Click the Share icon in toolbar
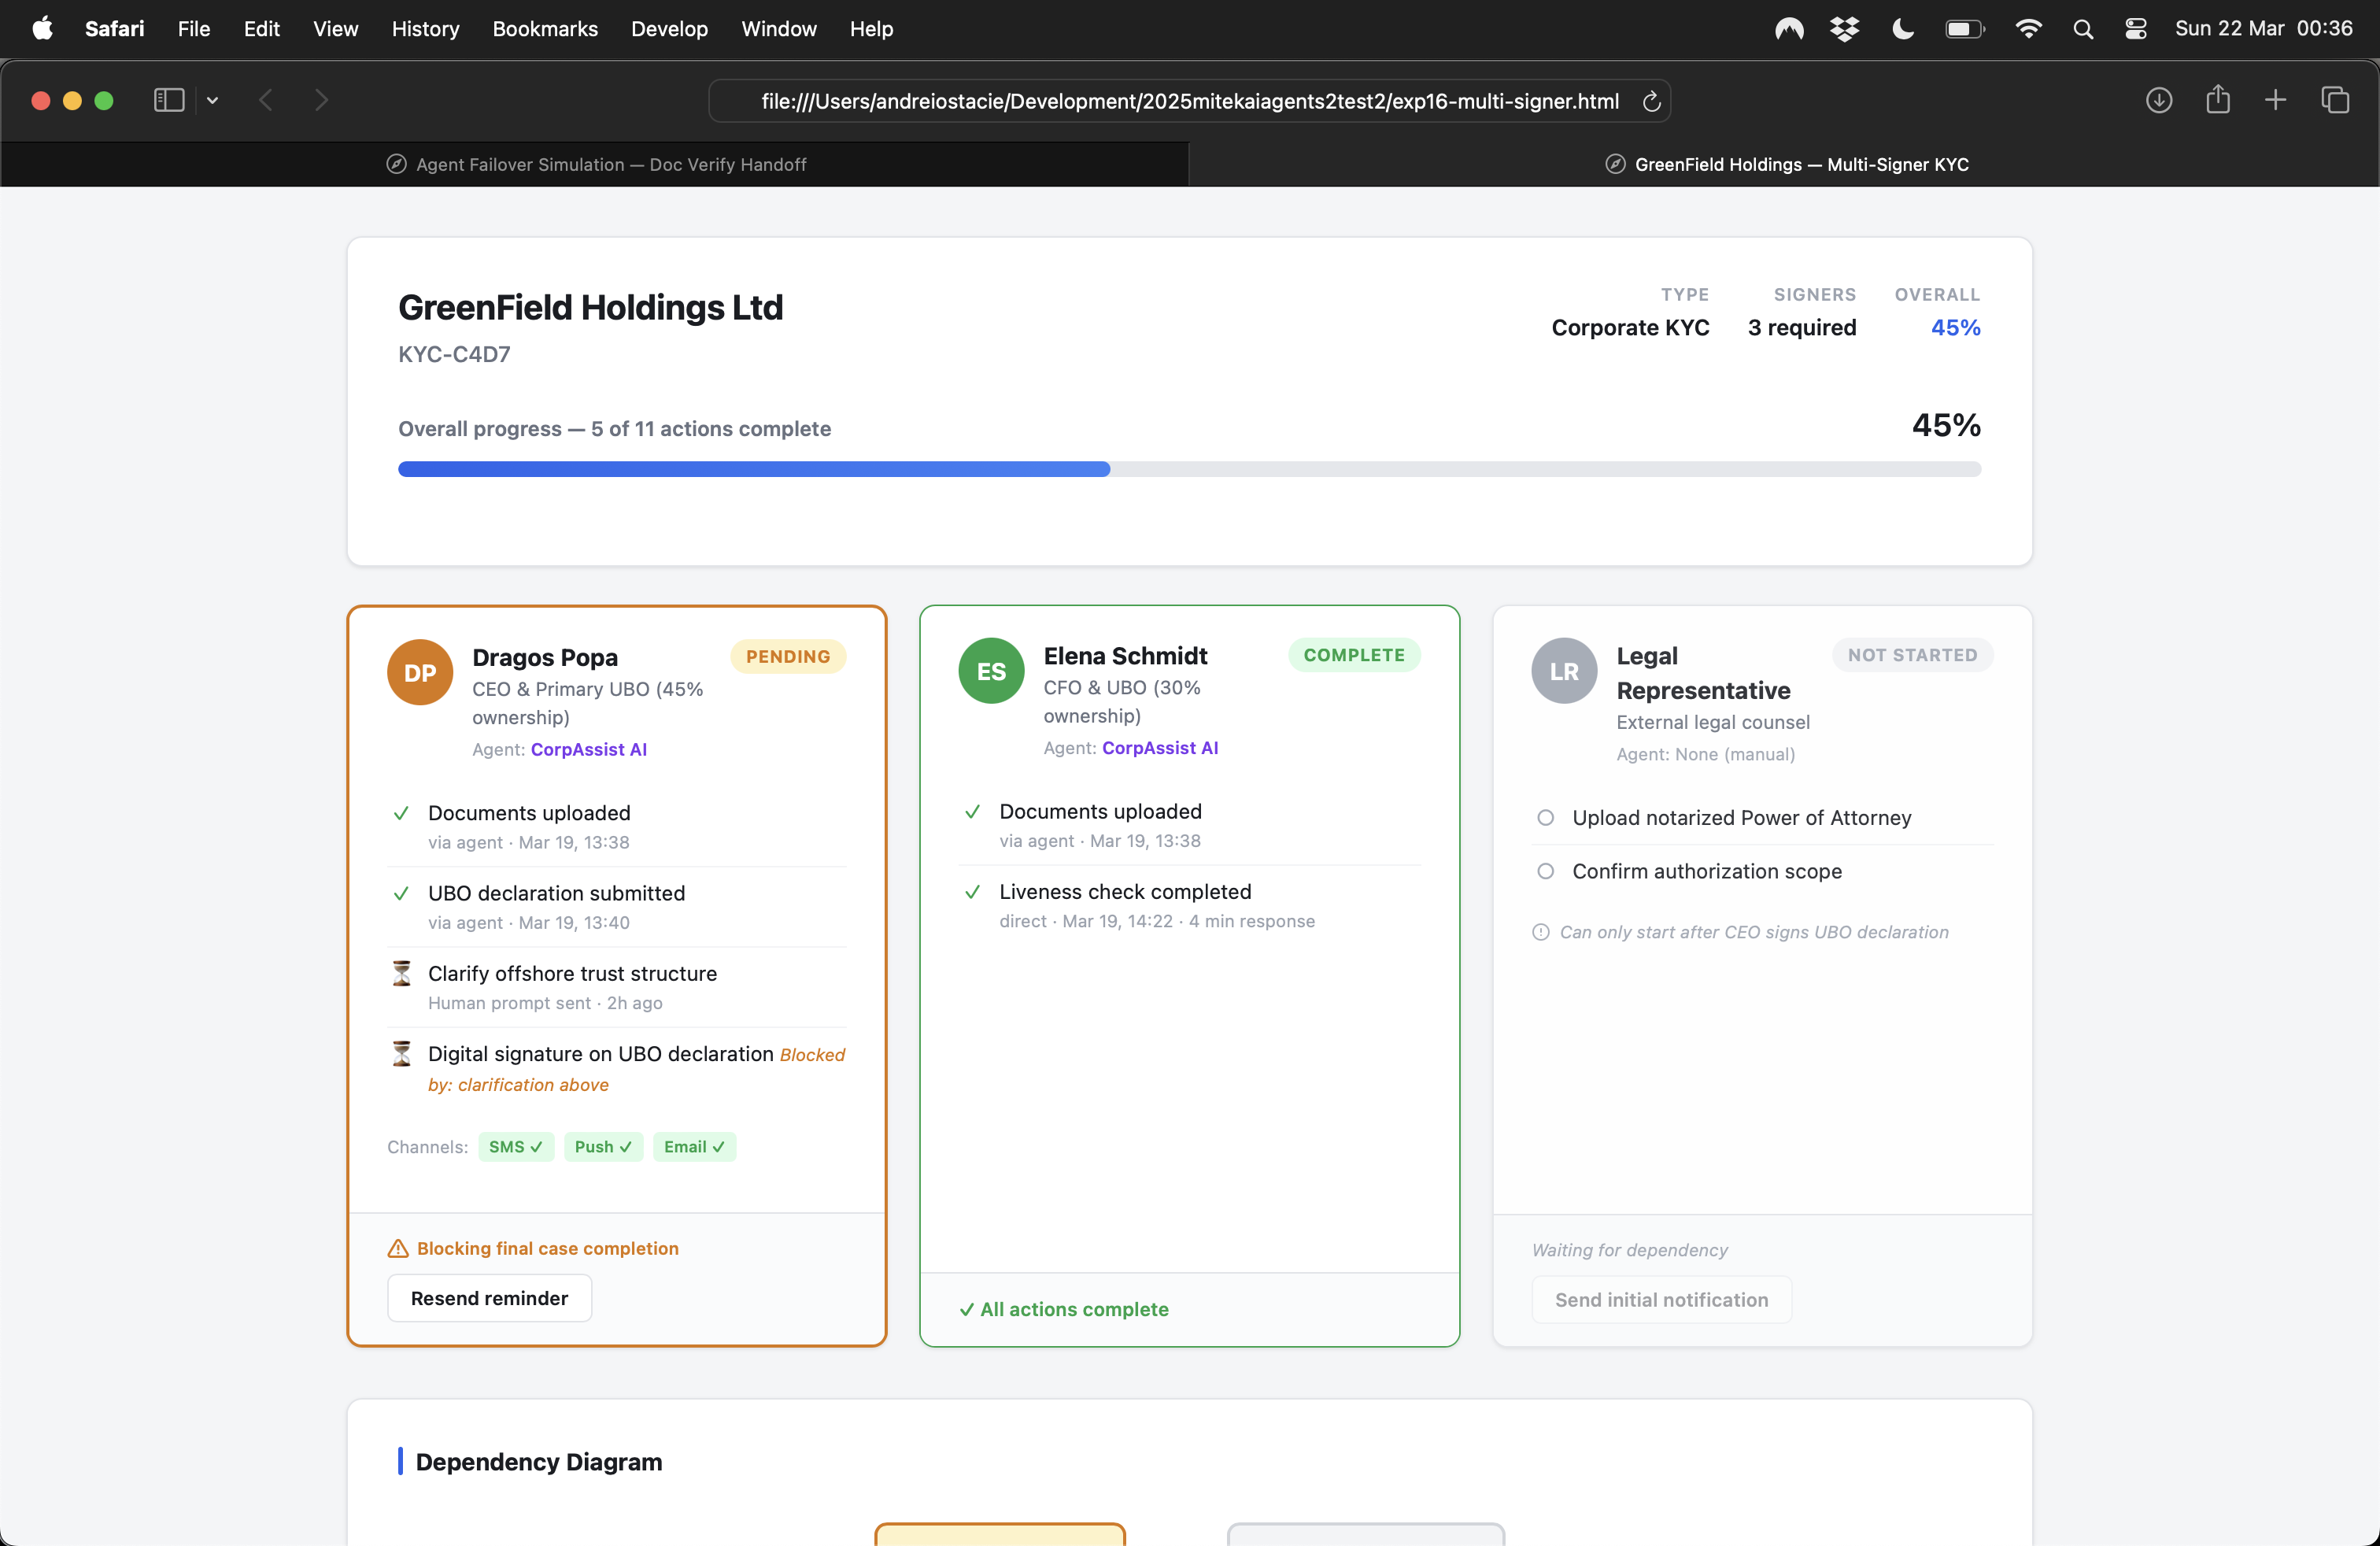The width and height of the screenshot is (2380, 1546). 2217,100
